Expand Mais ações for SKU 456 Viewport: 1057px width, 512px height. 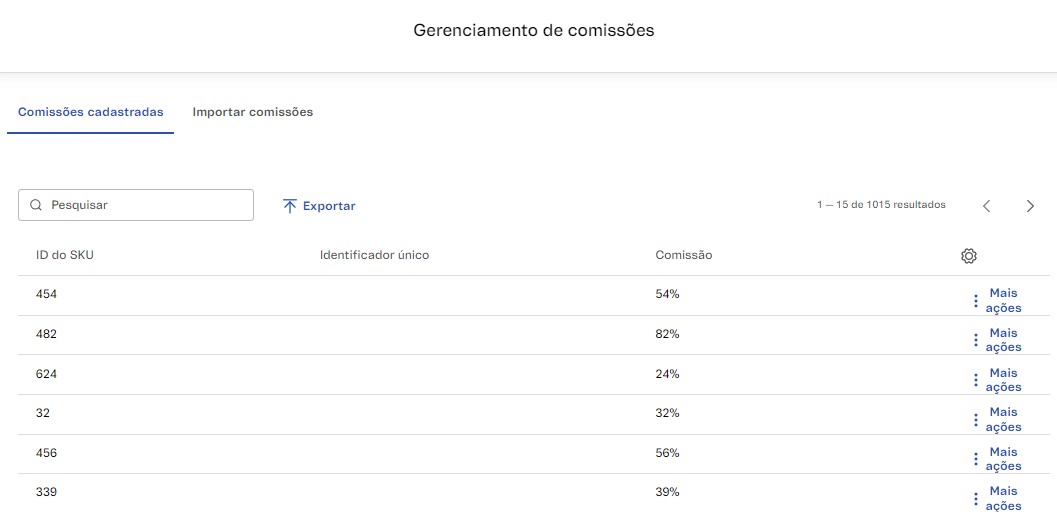click(x=1003, y=459)
